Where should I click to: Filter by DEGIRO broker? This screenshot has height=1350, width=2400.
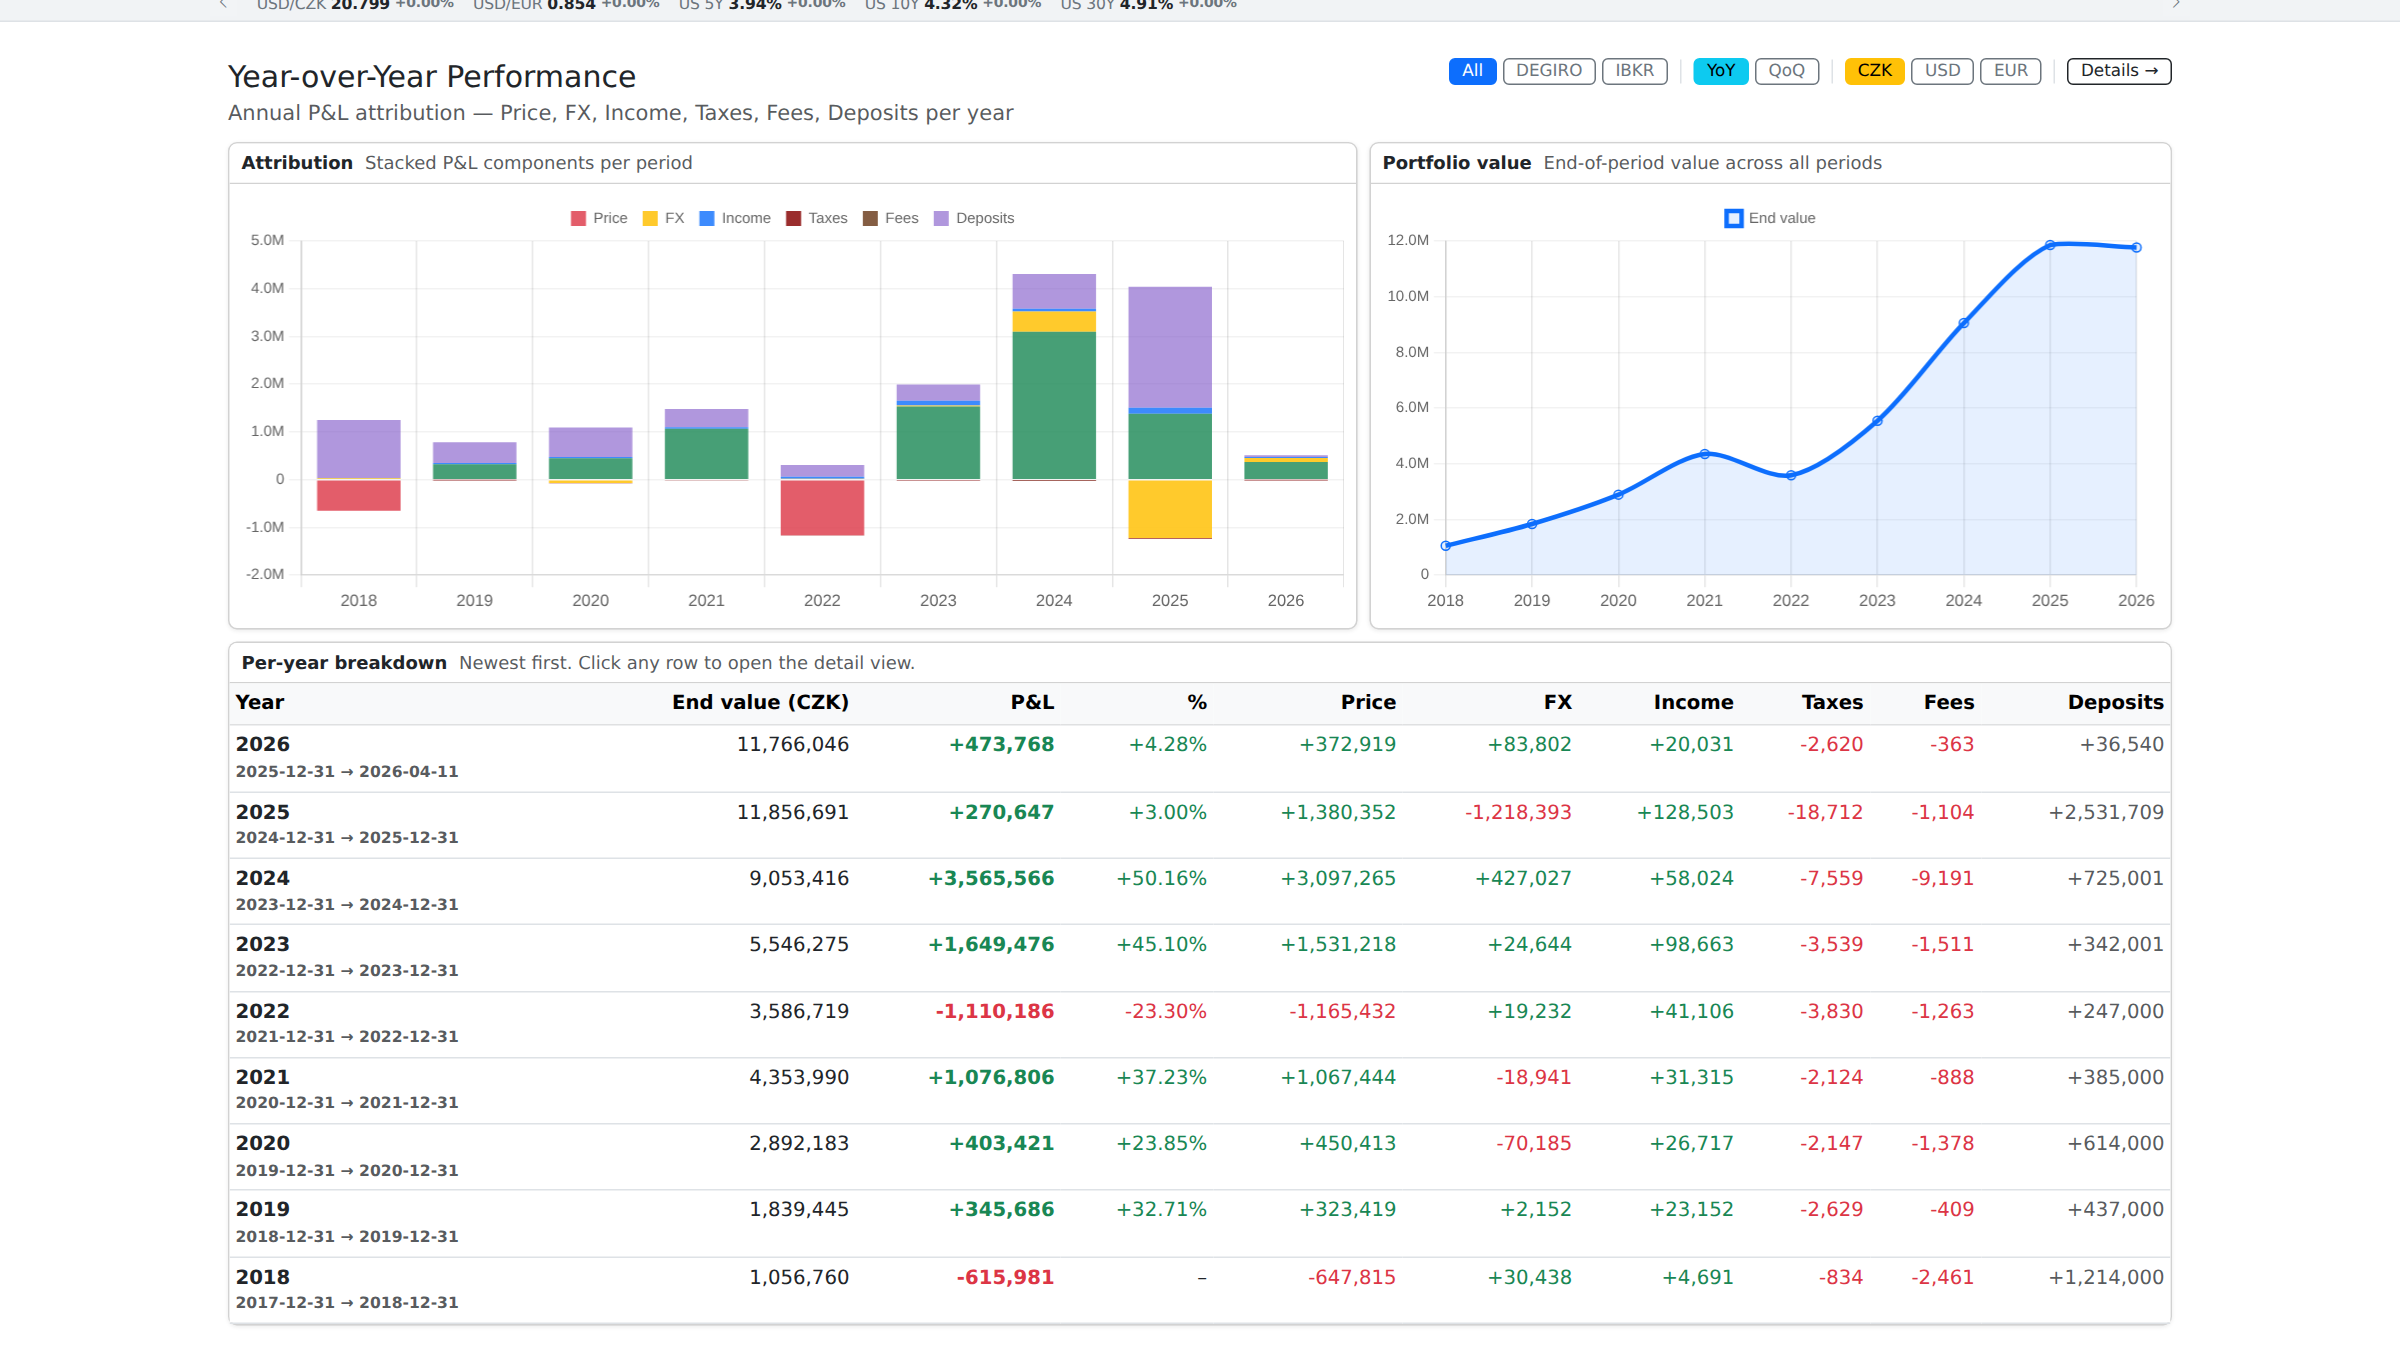1549,71
